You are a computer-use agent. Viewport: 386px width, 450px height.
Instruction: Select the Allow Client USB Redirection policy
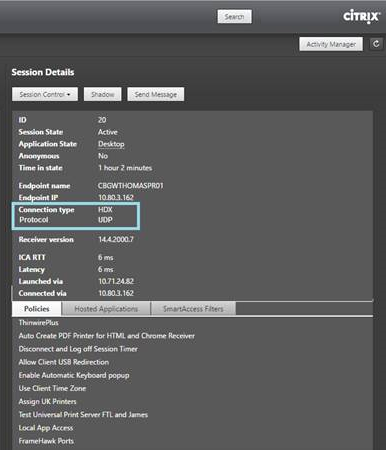click(64, 362)
